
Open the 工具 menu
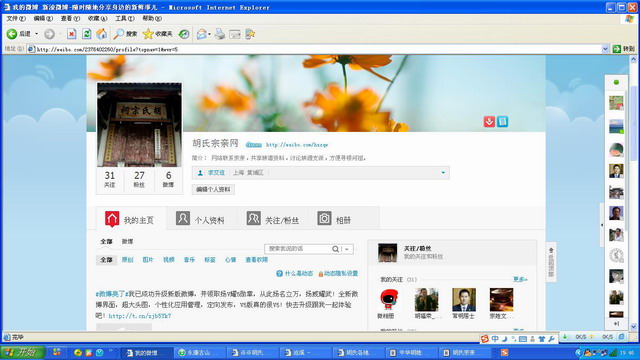(x=124, y=18)
